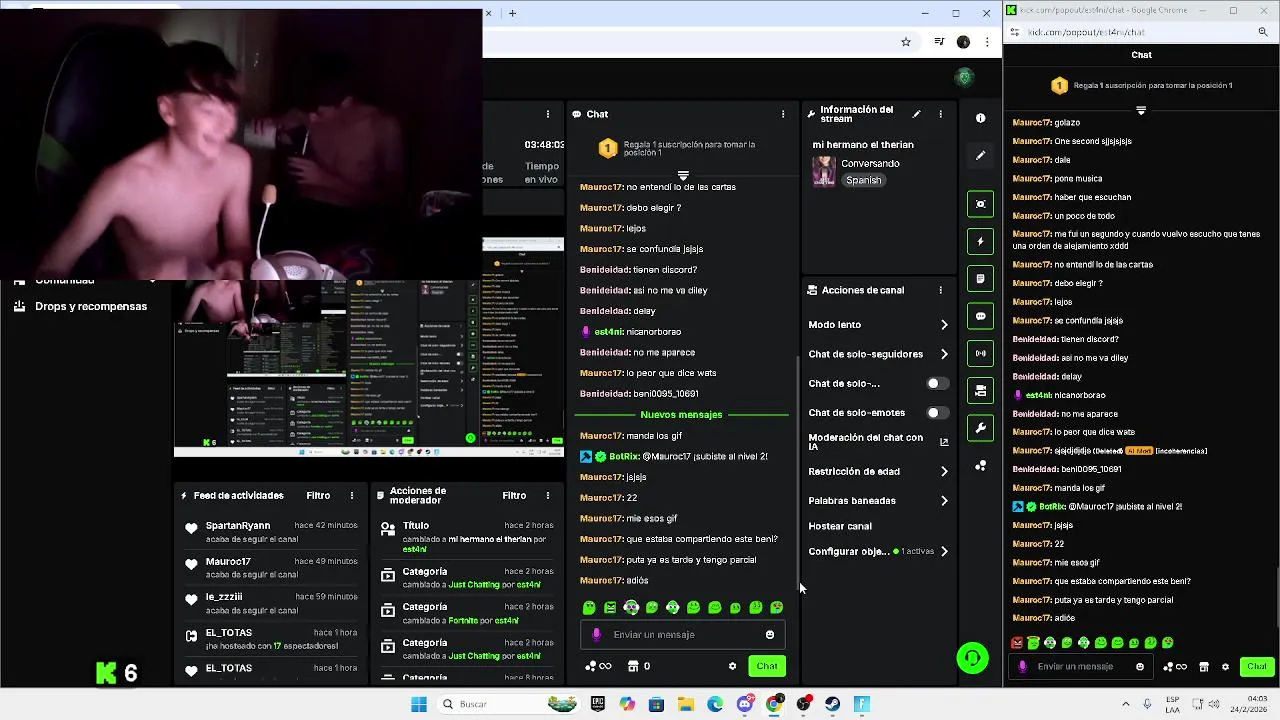Open Drops y recompensas menu item
This screenshot has height=720, width=1280.
tap(90, 306)
